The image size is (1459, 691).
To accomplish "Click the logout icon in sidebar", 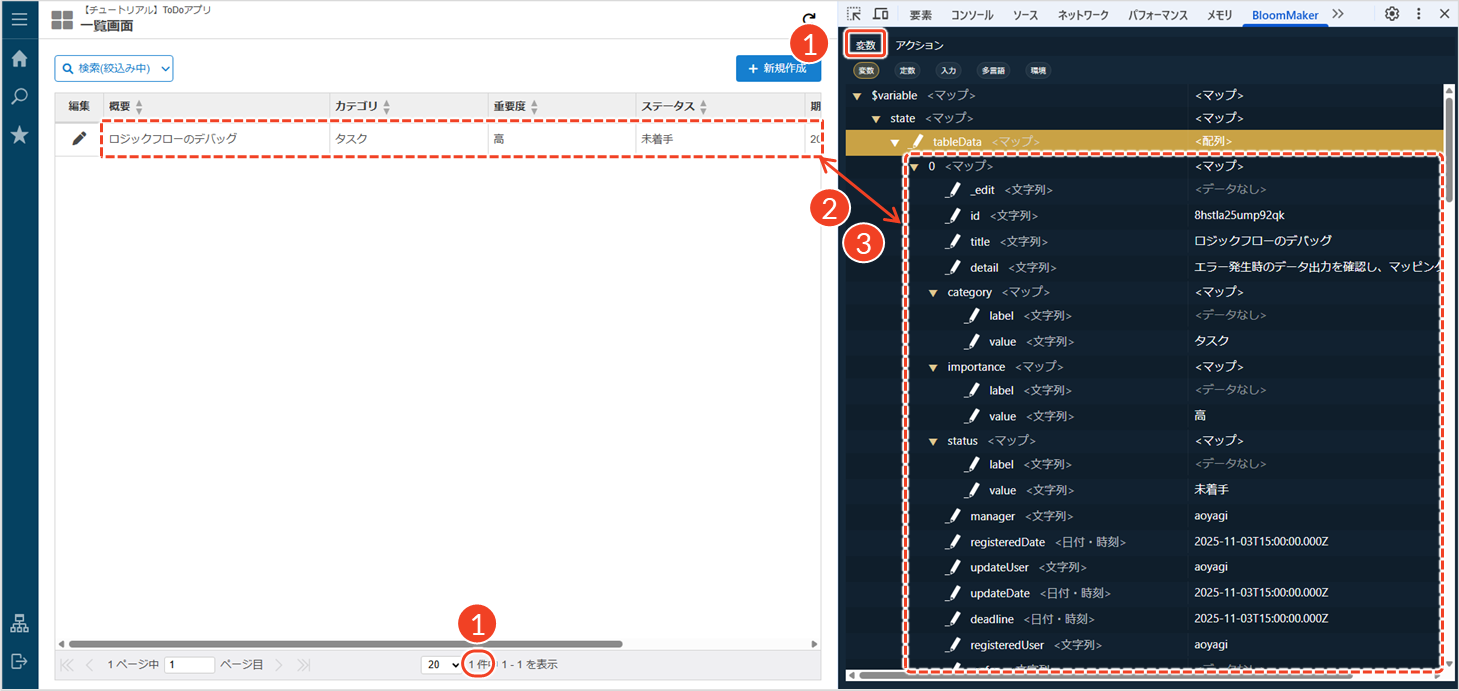I will click(19, 661).
